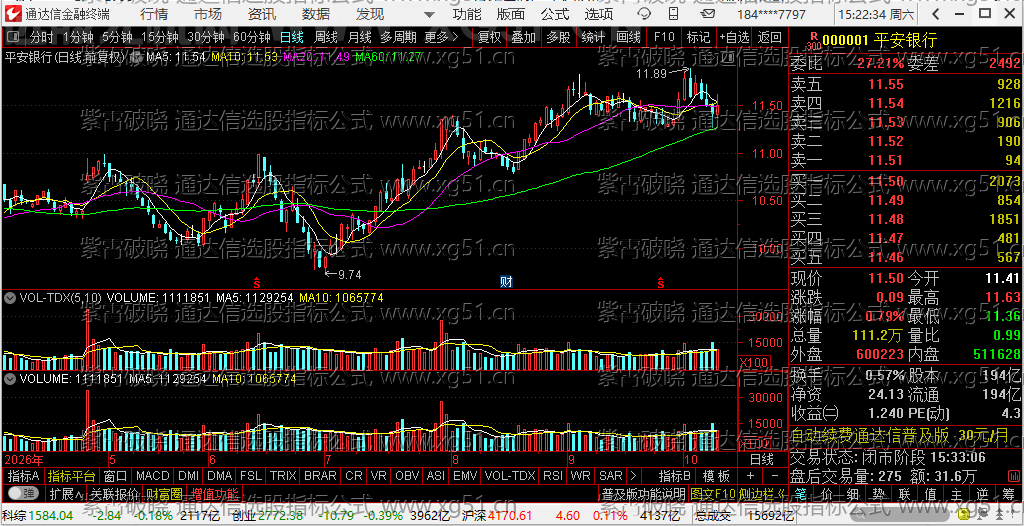The height and width of the screenshot is (526, 1024).
Task: Open the 功能 menu
Action: point(467,14)
